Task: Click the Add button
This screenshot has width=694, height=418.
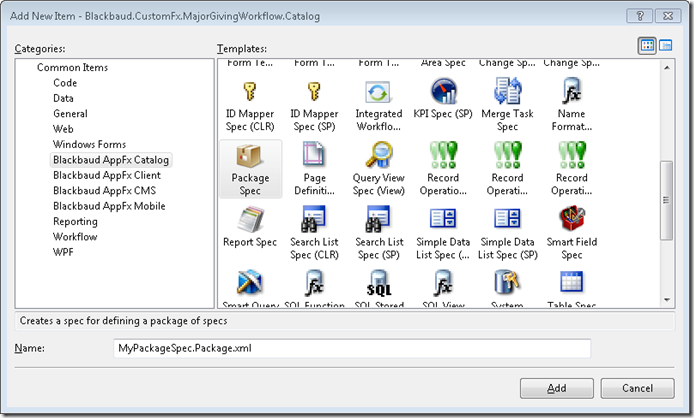Action: pyautogui.click(x=557, y=388)
